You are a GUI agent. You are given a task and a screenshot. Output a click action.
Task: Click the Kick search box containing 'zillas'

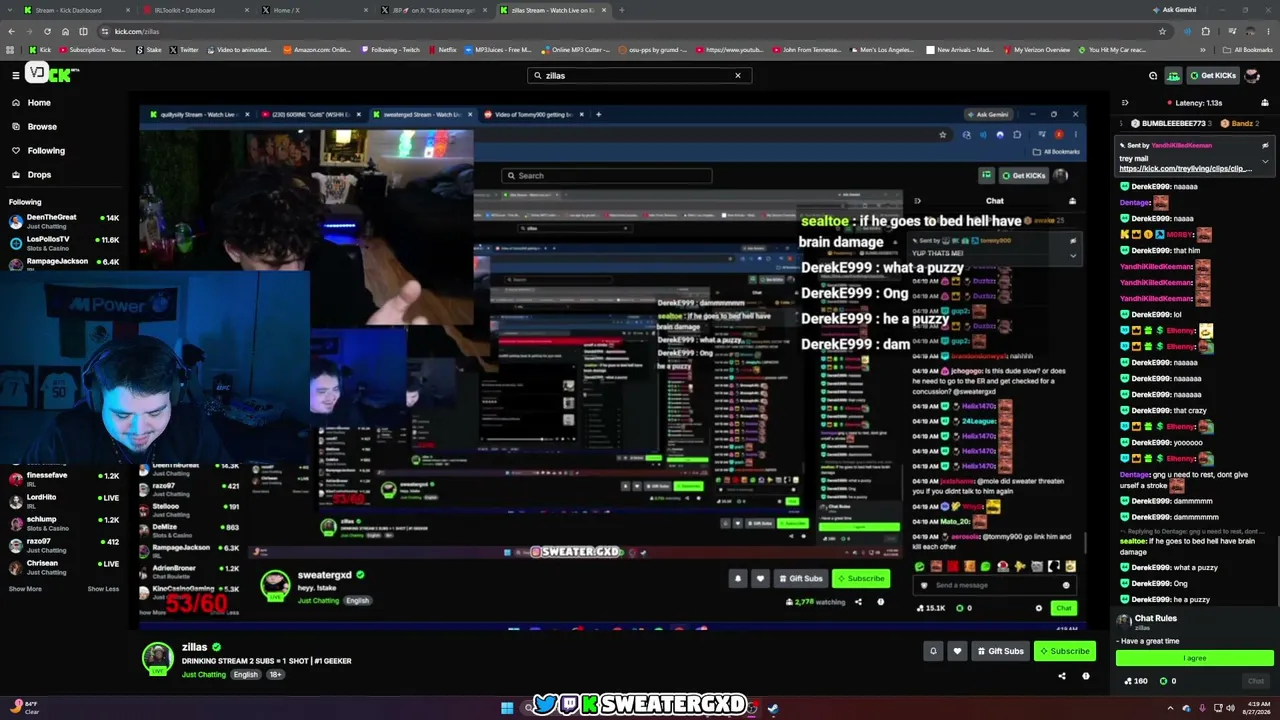tap(639, 75)
